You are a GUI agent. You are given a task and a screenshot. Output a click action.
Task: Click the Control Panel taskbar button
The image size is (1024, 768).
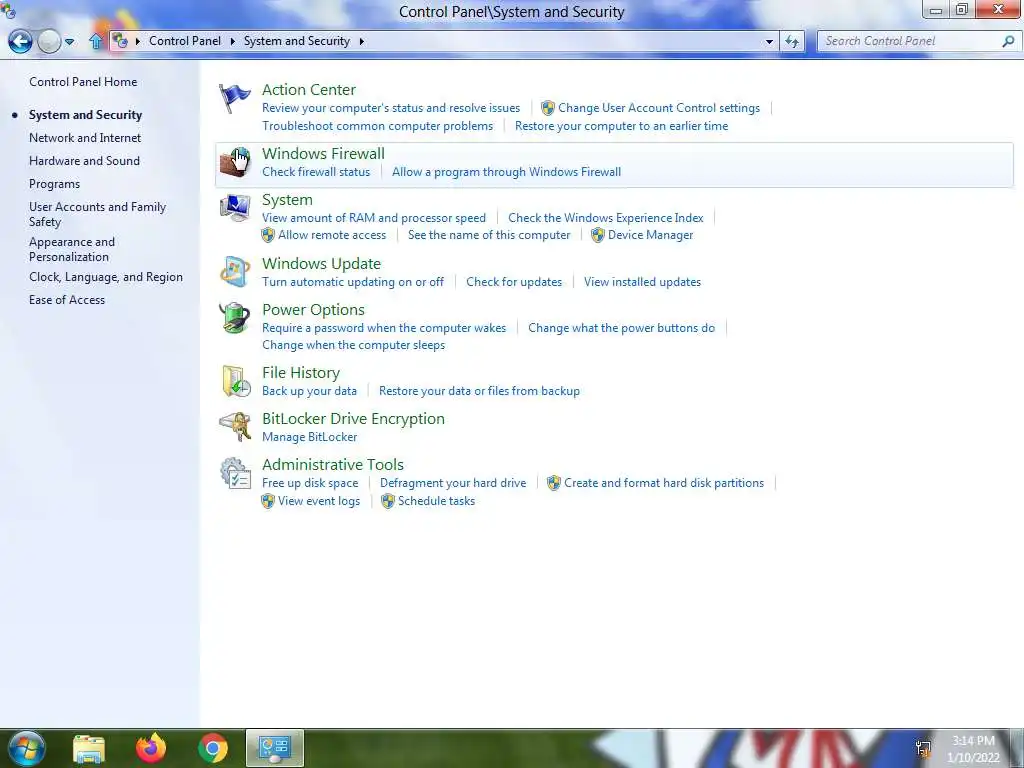click(x=275, y=748)
